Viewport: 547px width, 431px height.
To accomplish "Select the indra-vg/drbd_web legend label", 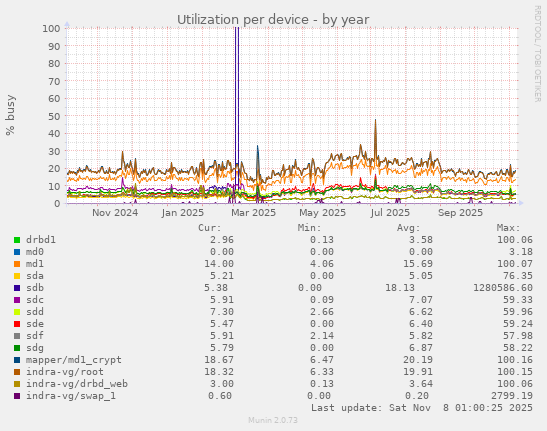I will [77, 384].
